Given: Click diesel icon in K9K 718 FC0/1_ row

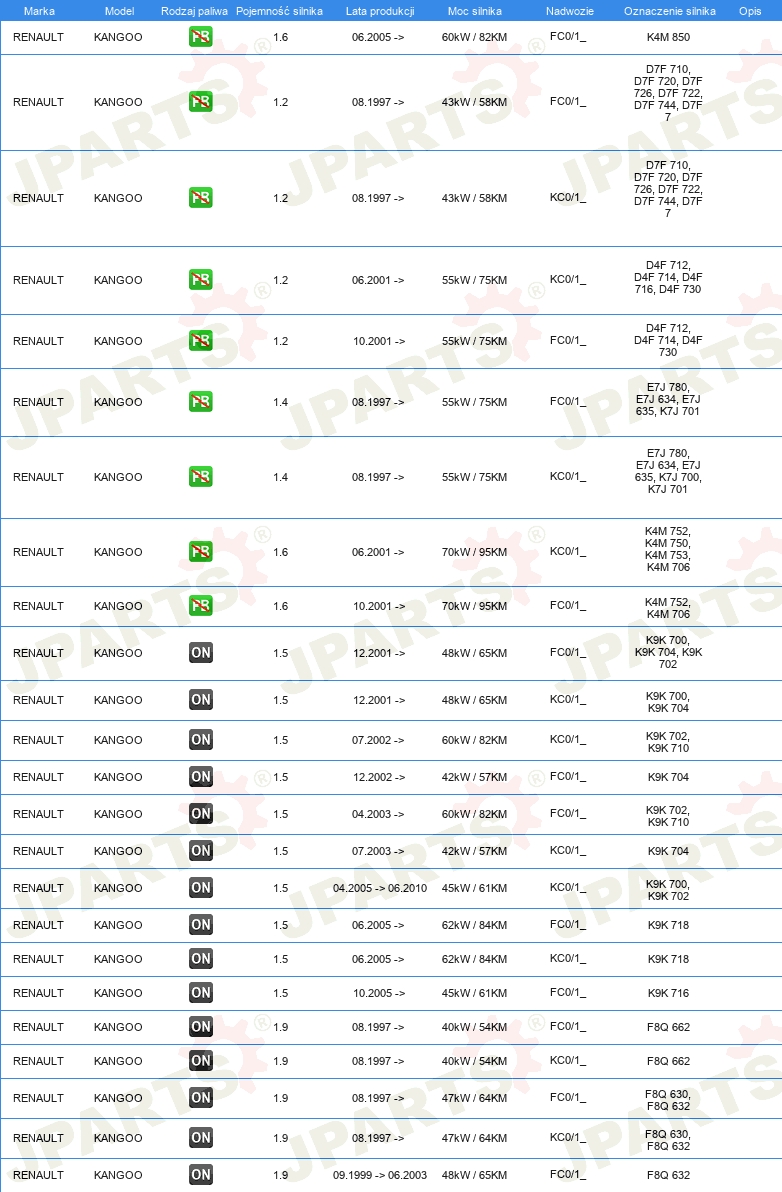Looking at the screenshot, I should tap(201, 924).
